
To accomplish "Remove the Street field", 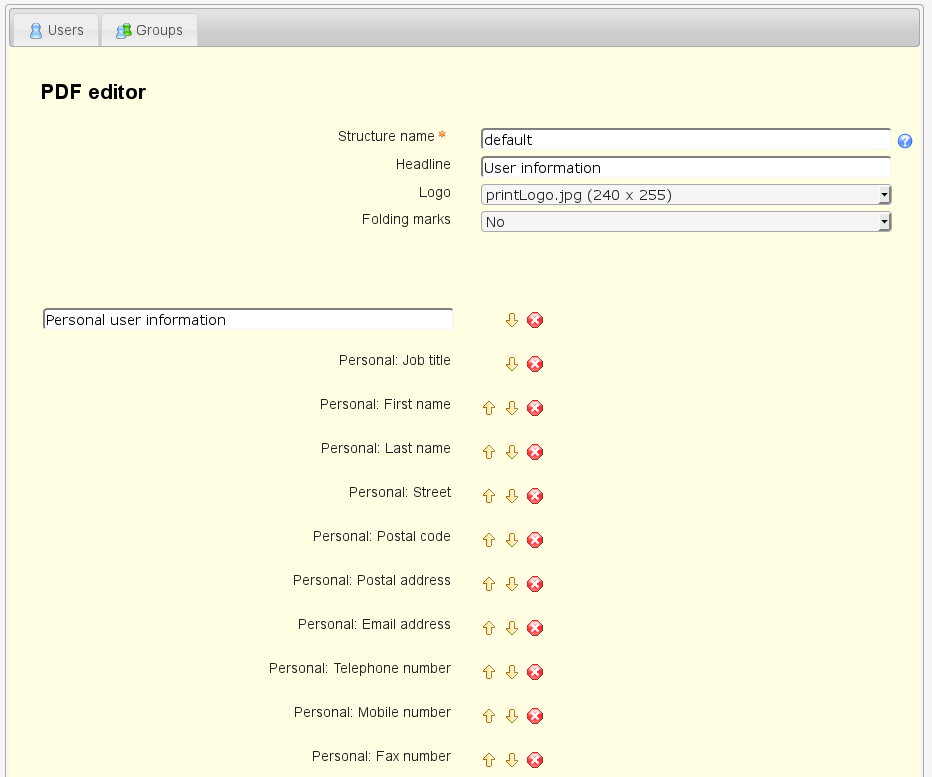I will (x=535, y=496).
